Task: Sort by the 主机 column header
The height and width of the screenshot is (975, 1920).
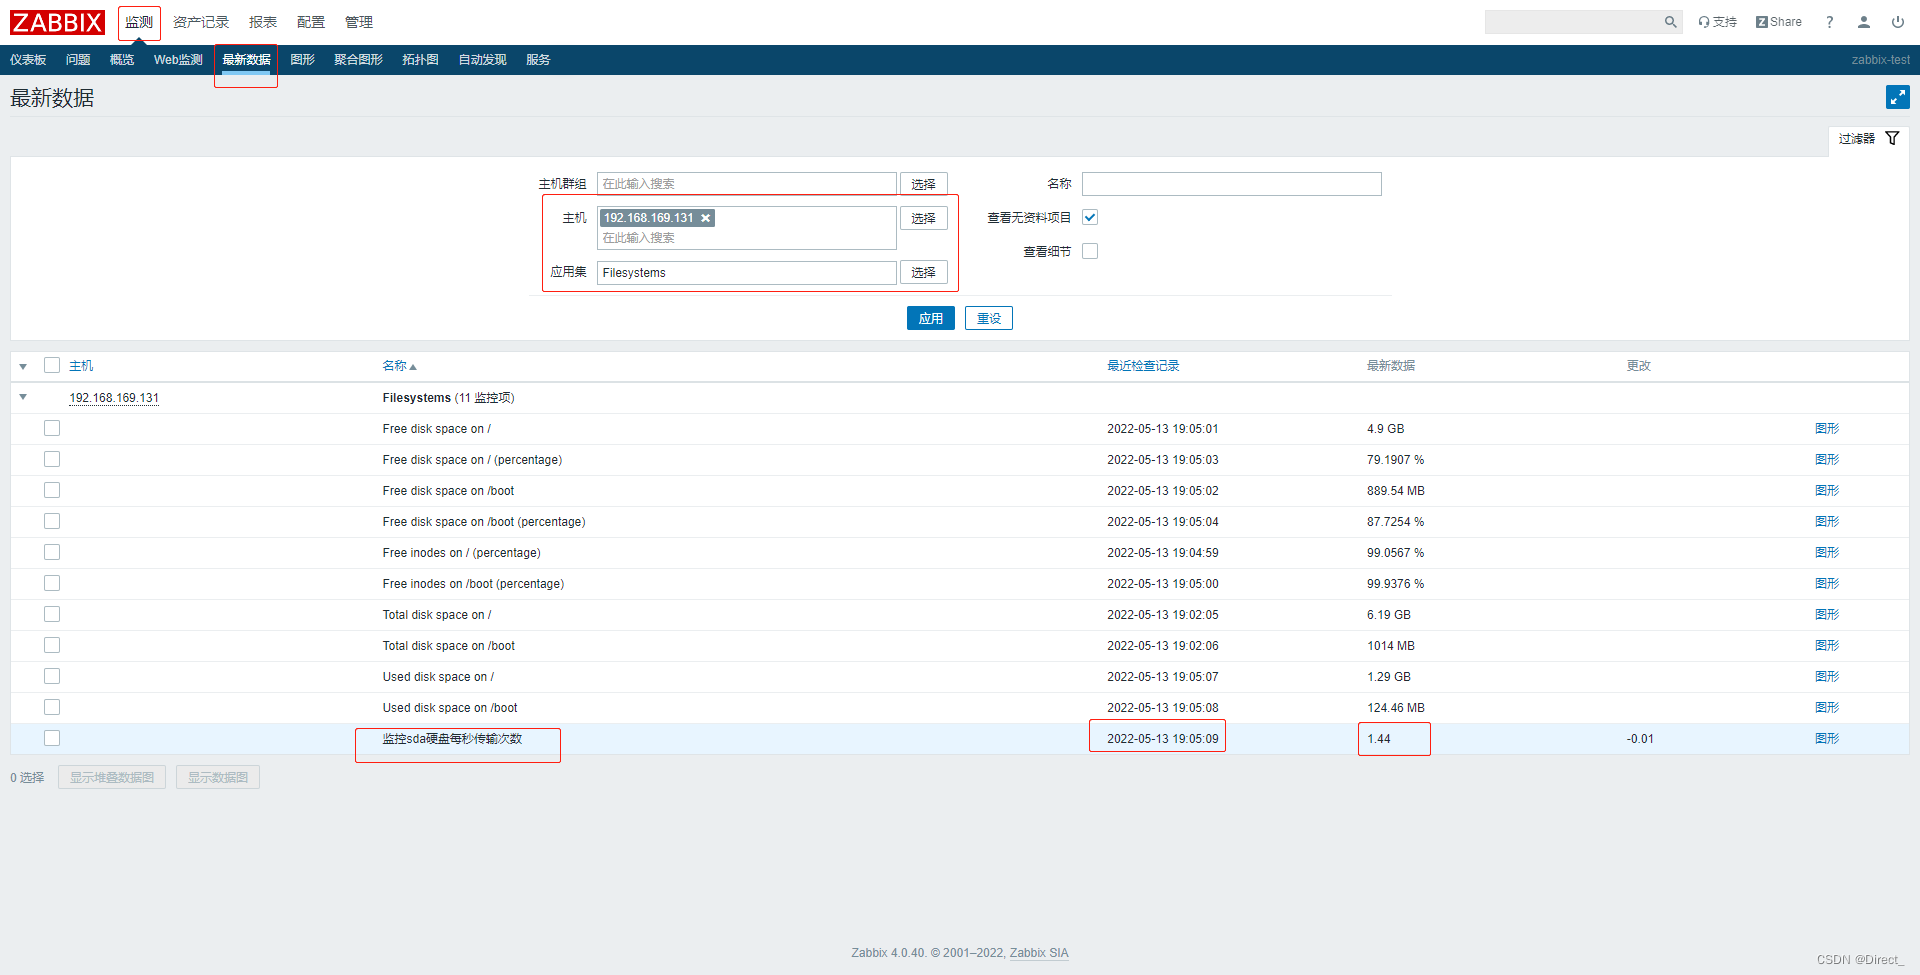Action: (x=81, y=366)
